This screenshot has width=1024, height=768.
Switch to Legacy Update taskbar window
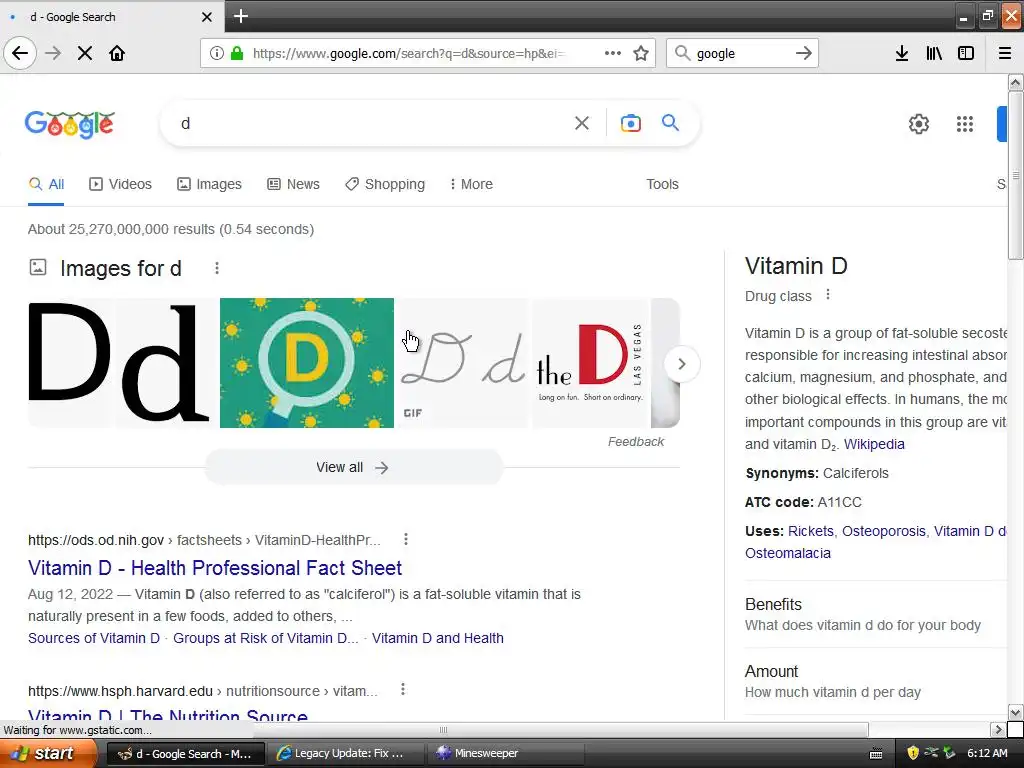pos(345,754)
